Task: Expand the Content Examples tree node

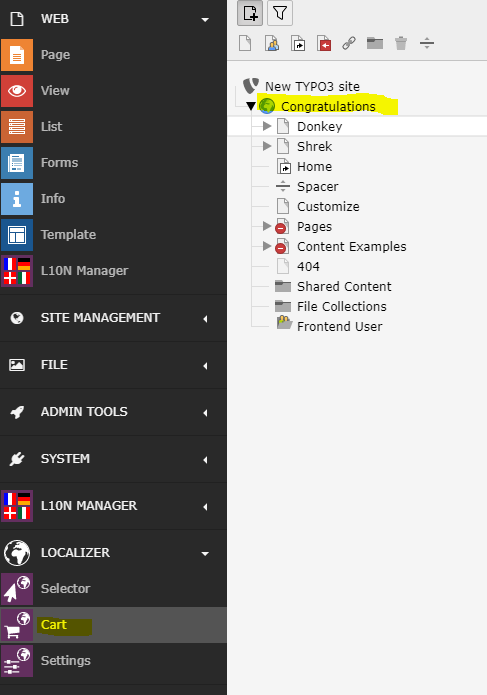Action: (267, 246)
